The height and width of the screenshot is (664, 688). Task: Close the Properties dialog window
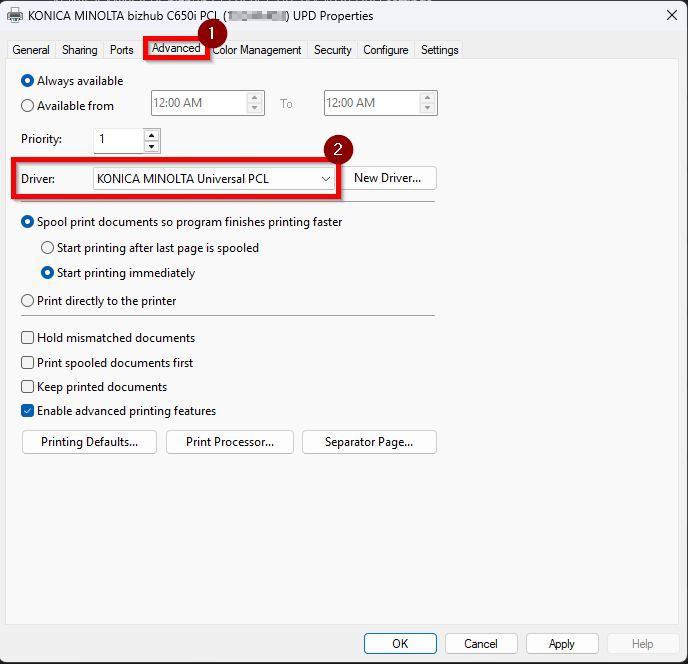667,16
